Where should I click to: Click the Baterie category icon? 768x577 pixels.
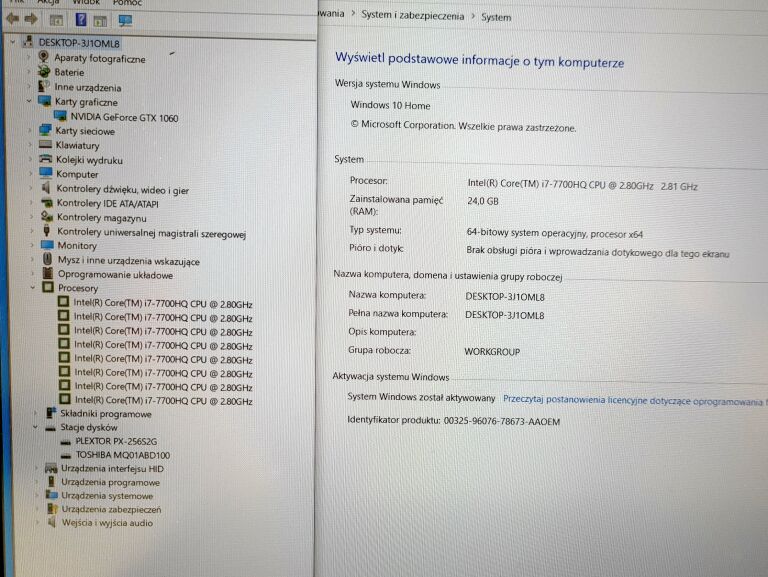pos(44,72)
